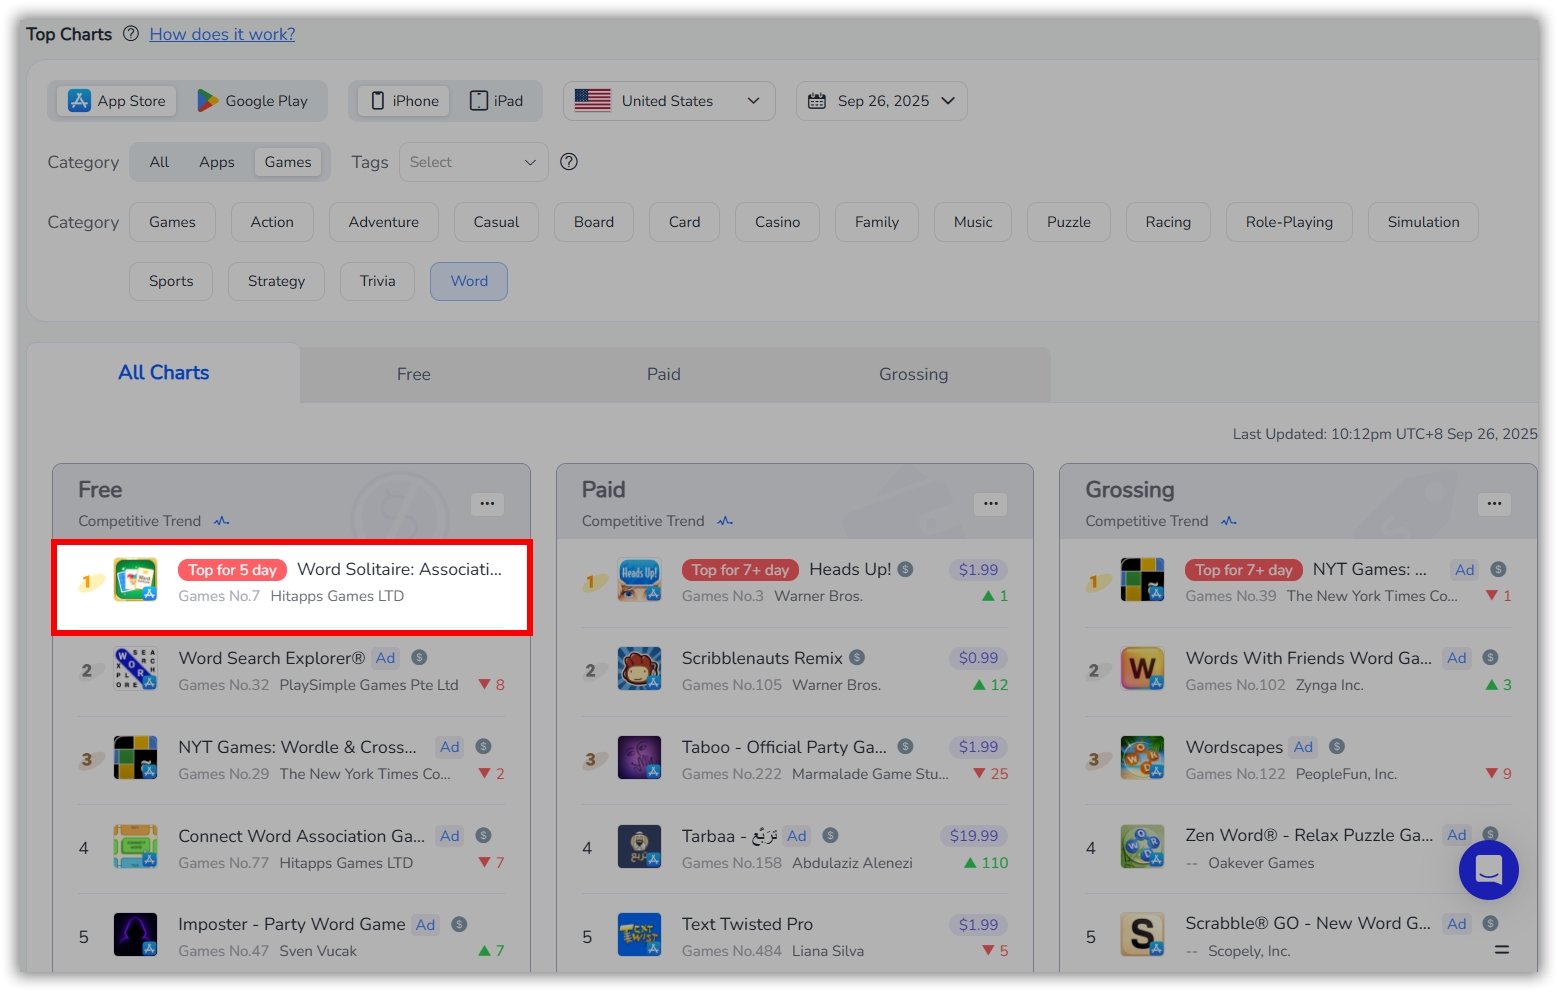Switch to the Paid tab
This screenshot has height=992, width=1558.
coord(663,374)
